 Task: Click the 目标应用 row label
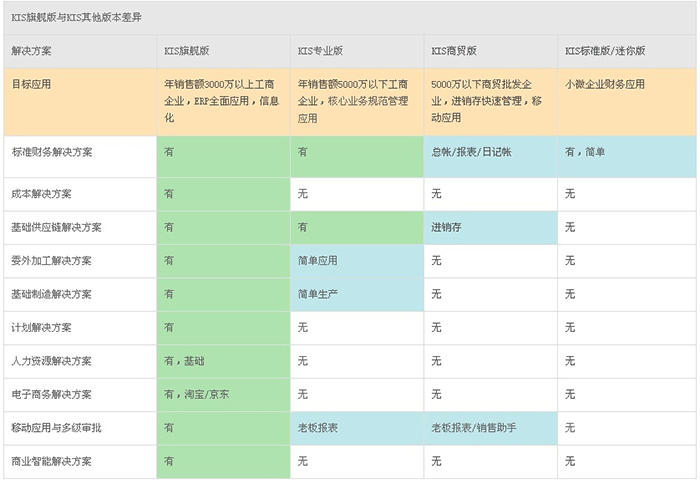tap(31, 84)
